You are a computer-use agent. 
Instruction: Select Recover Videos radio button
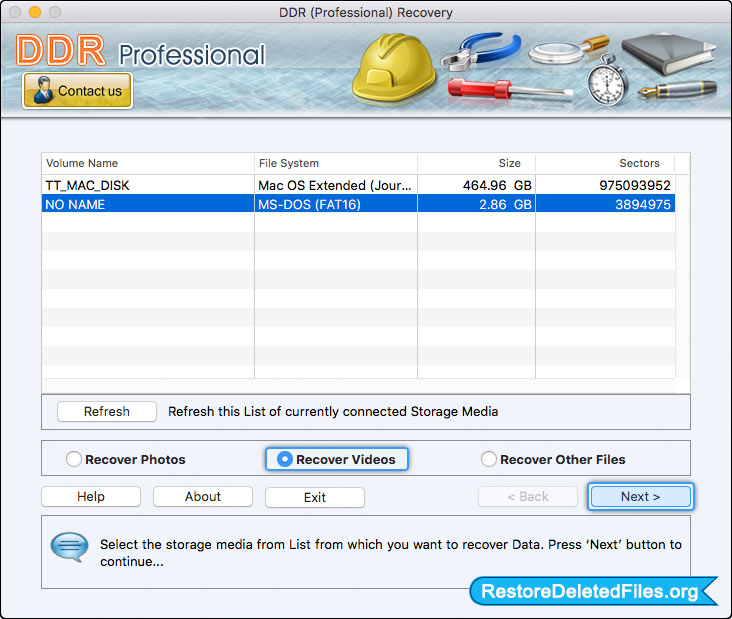point(285,459)
